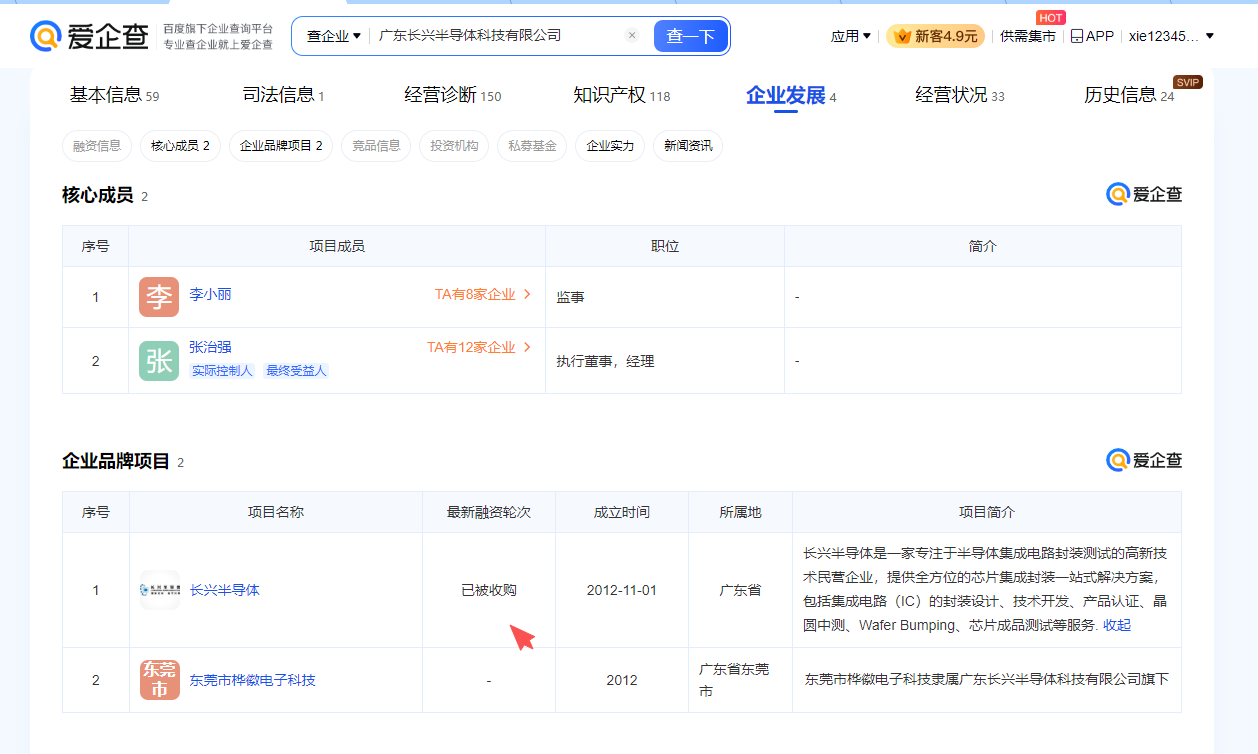Collapse project description via 收起 link

point(1117,625)
